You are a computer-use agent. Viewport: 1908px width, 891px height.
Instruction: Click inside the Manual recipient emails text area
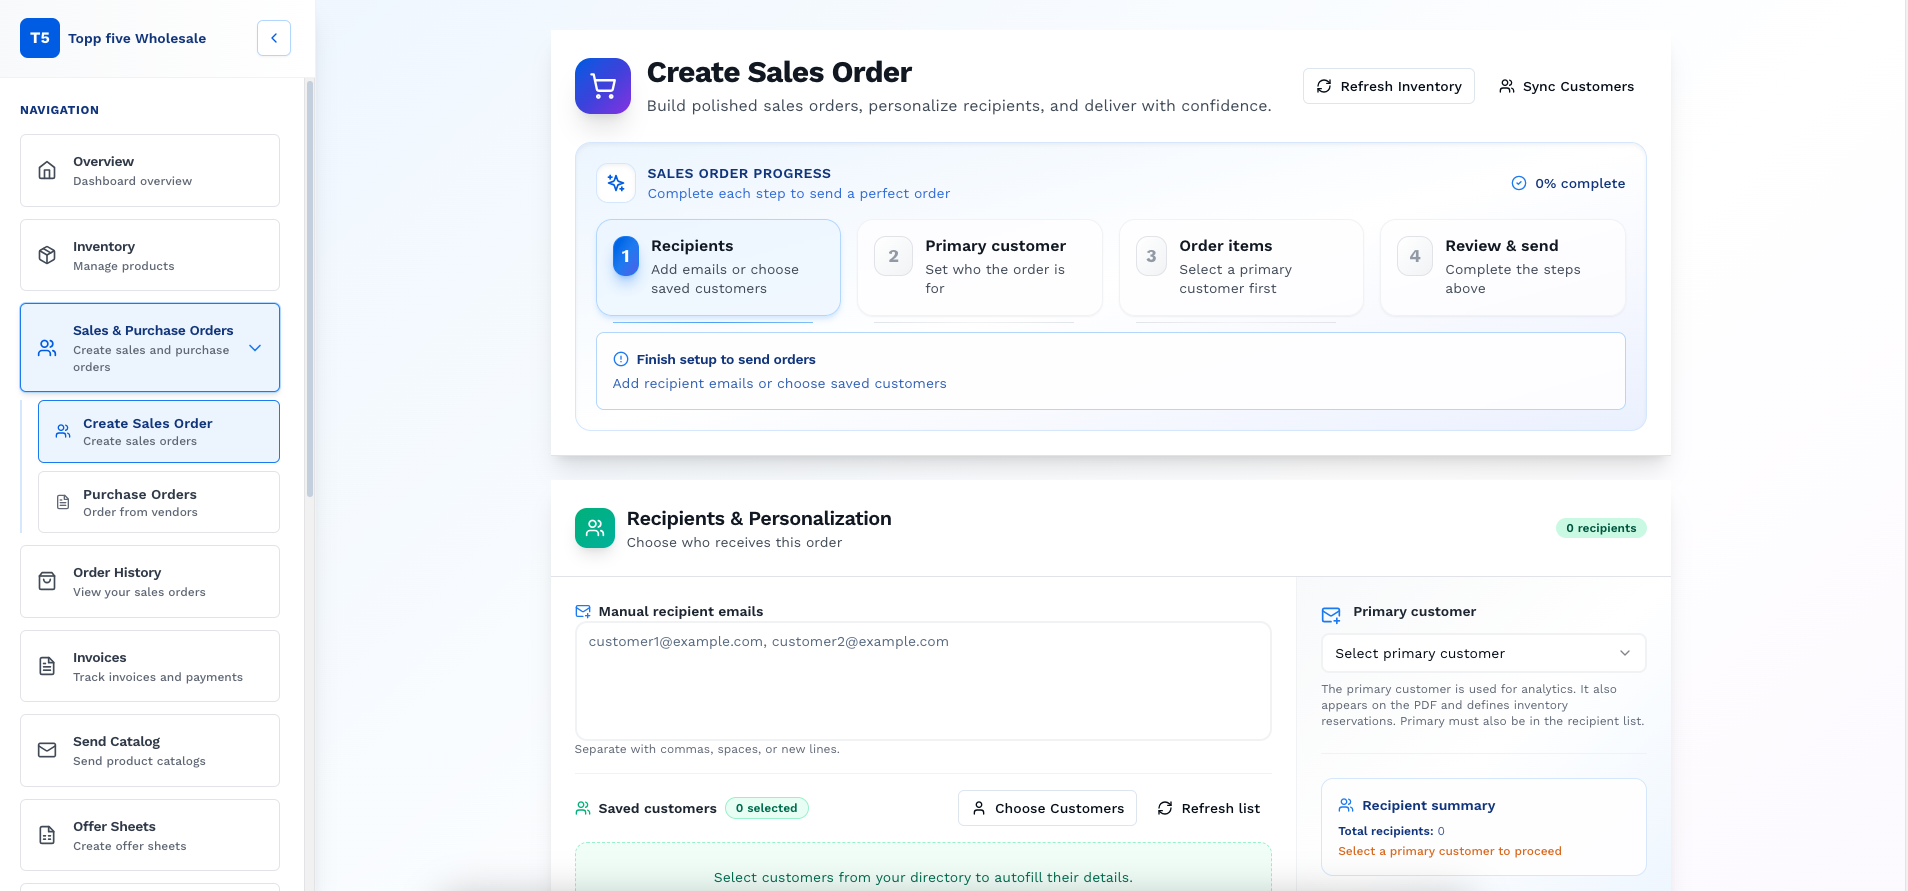click(x=923, y=681)
